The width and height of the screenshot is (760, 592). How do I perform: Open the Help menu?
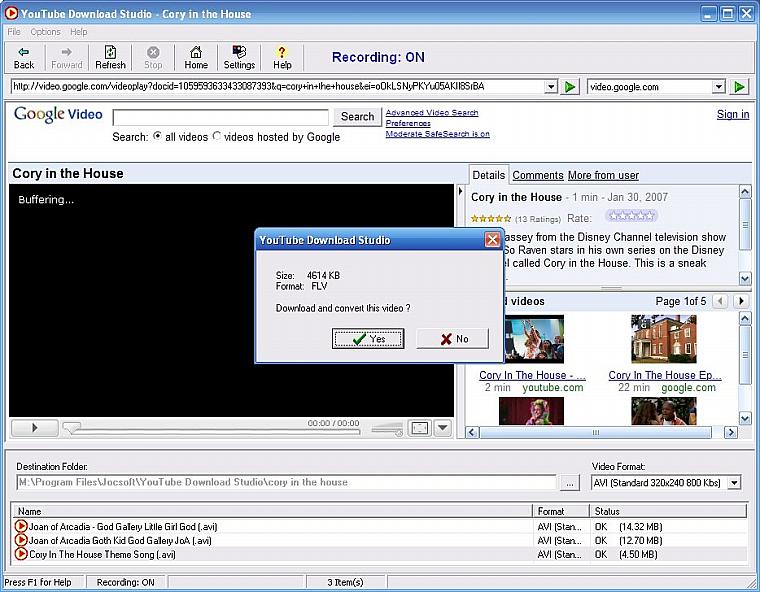coord(79,32)
